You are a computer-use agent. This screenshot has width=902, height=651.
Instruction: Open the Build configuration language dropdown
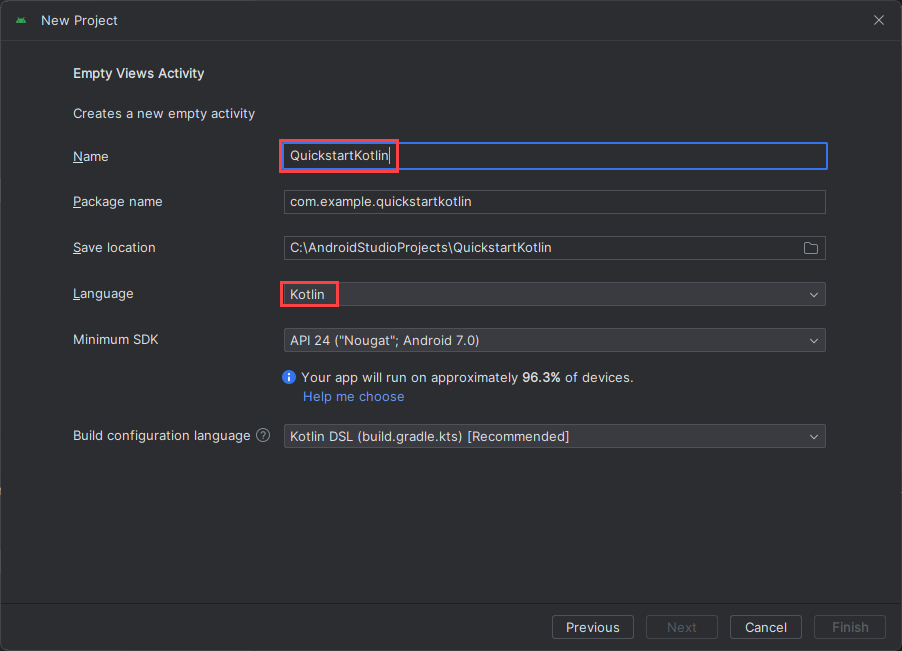click(x=814, y=436)
